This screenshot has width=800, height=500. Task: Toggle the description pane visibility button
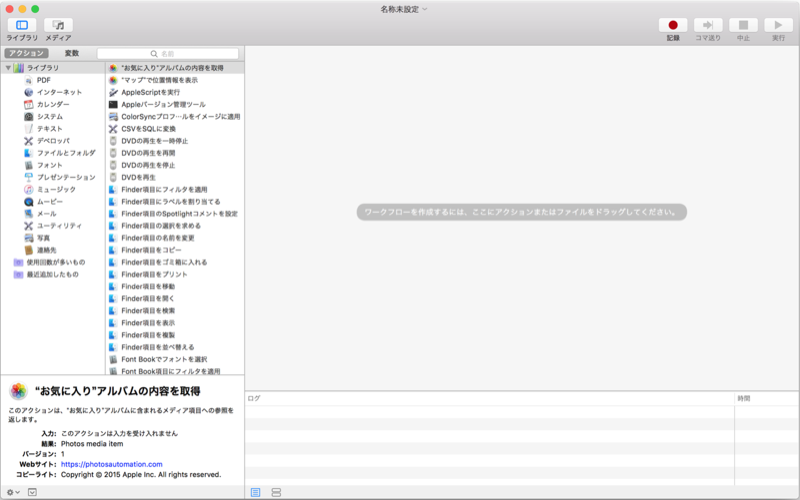pyautogui.click(x=32, y=492)
